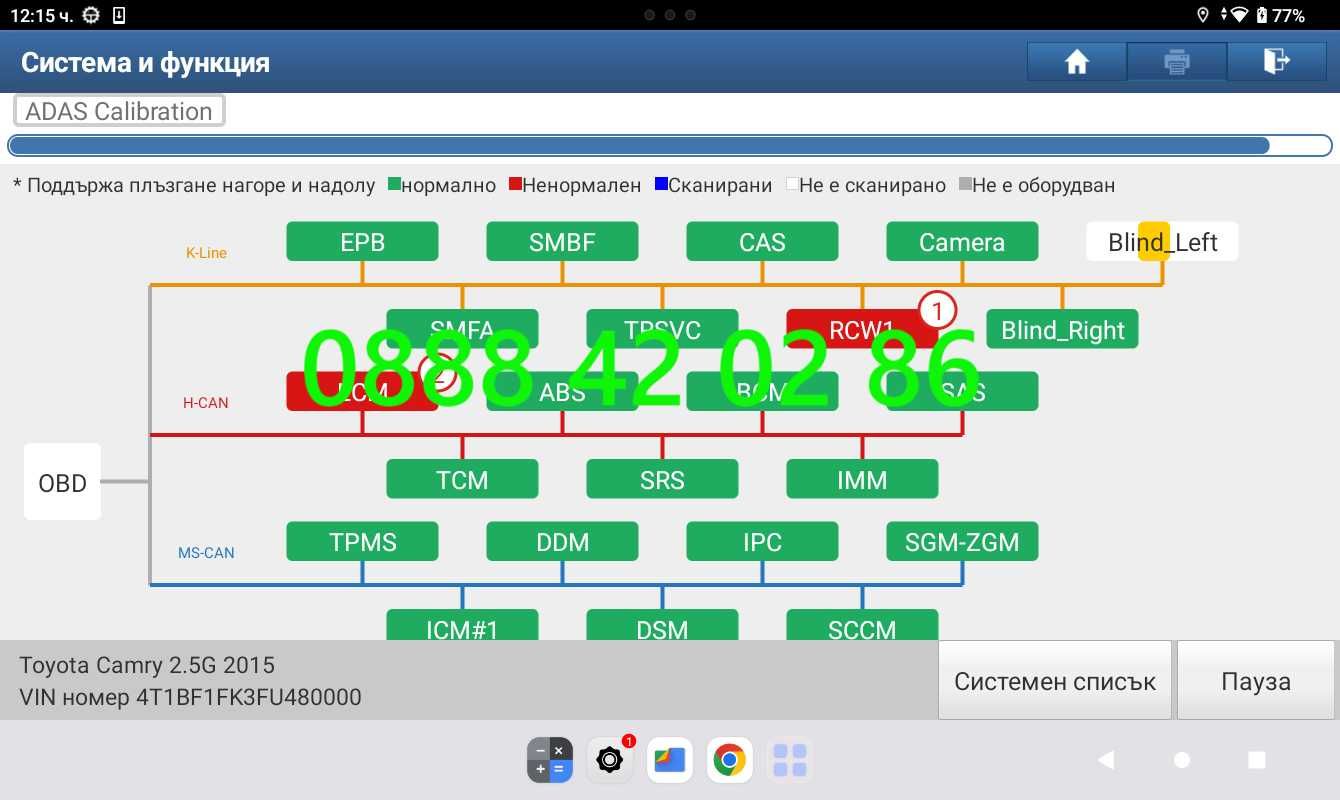The height and width of the screenshot is (800, 1340).
Task: Select the ABS module
Action: (562, 392)
